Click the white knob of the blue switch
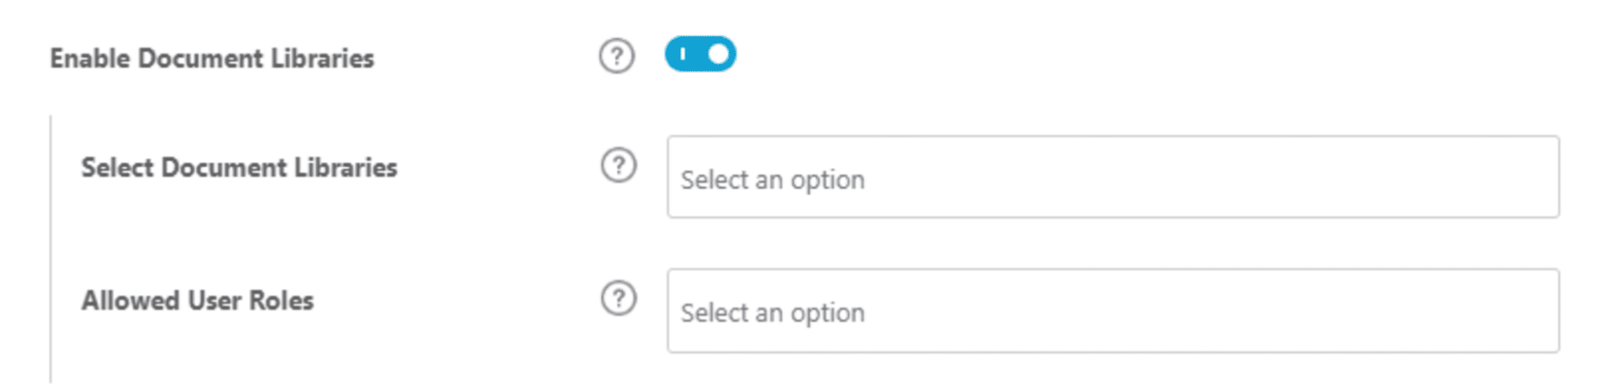The height and width of the screenshot is (390, 1600). (718, 54)
